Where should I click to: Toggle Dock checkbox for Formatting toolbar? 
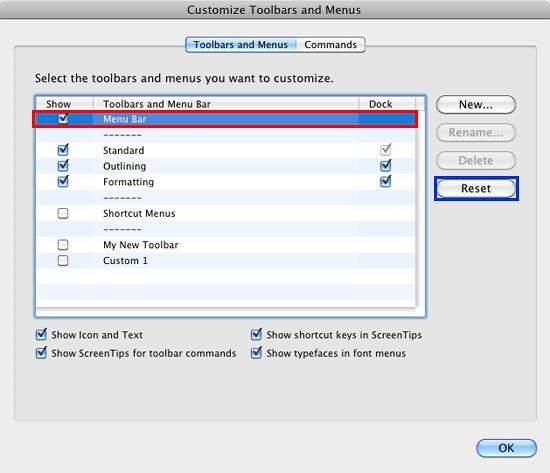385,181
